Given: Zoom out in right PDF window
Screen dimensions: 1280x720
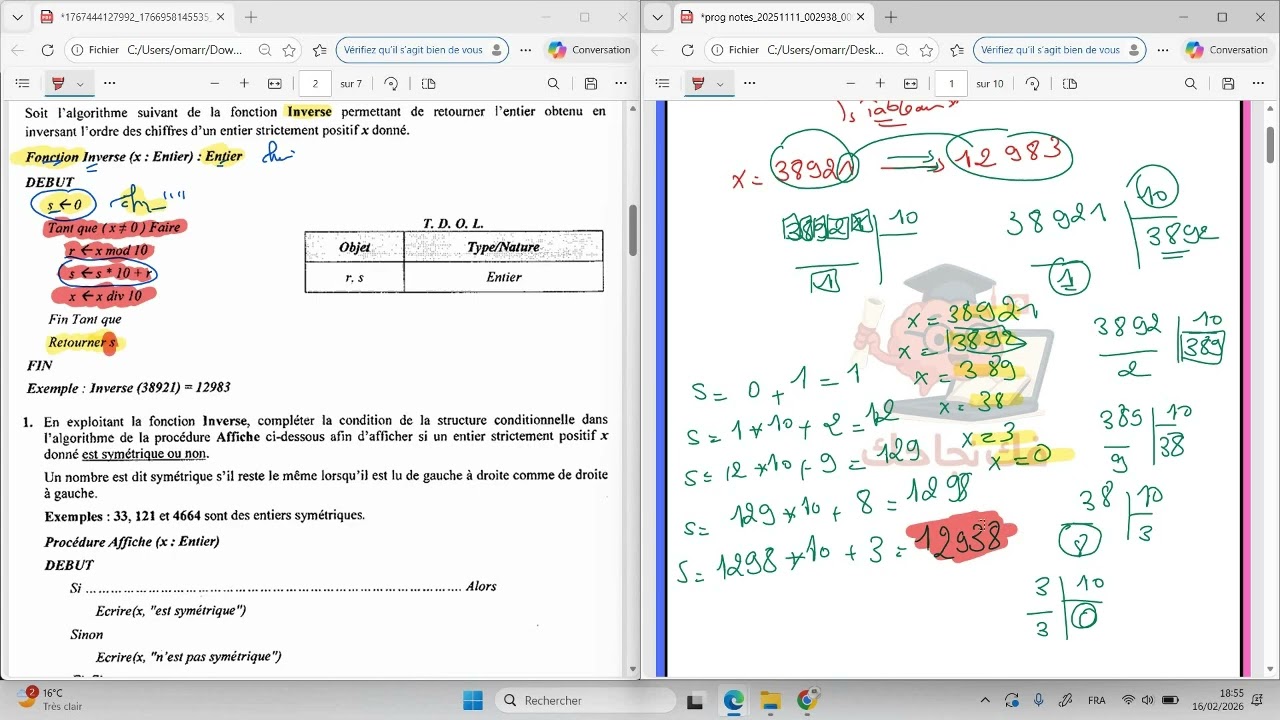Looking at the screenshot, I should (851, 84).
